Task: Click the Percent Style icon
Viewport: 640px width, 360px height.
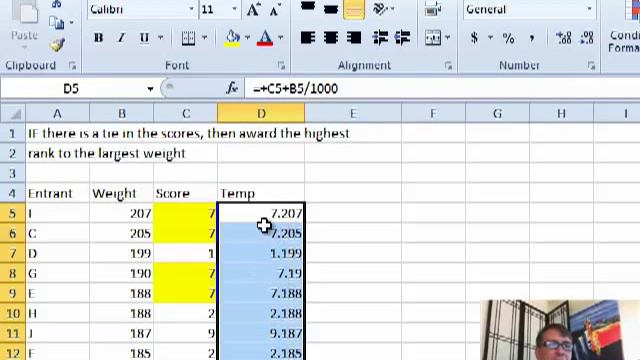Action: 509,38
